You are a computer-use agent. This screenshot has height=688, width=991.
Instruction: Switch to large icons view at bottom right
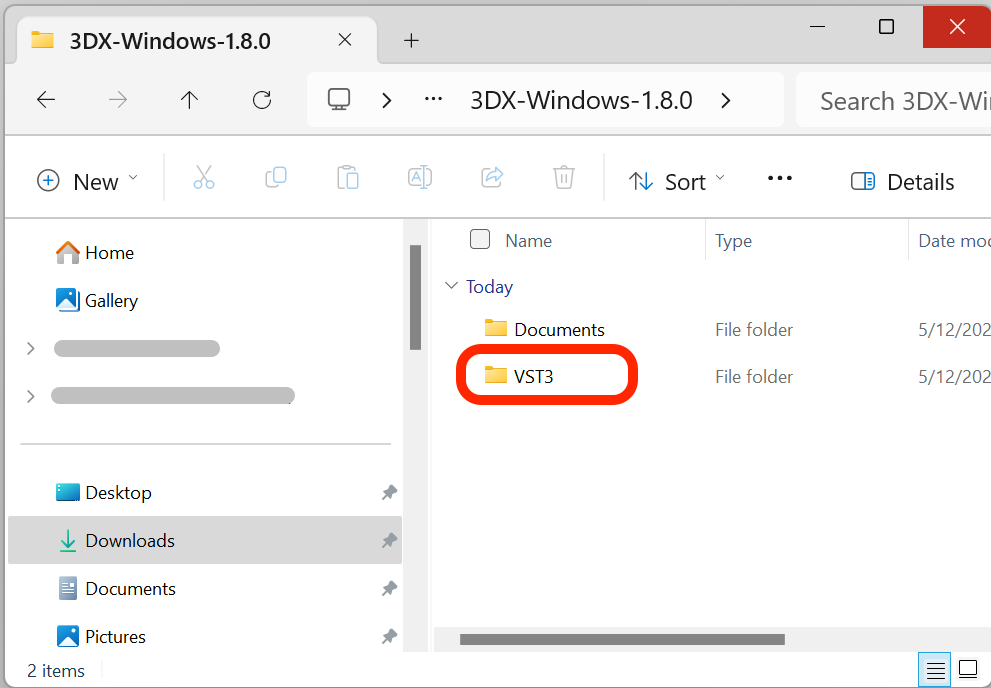click(967, 669)
